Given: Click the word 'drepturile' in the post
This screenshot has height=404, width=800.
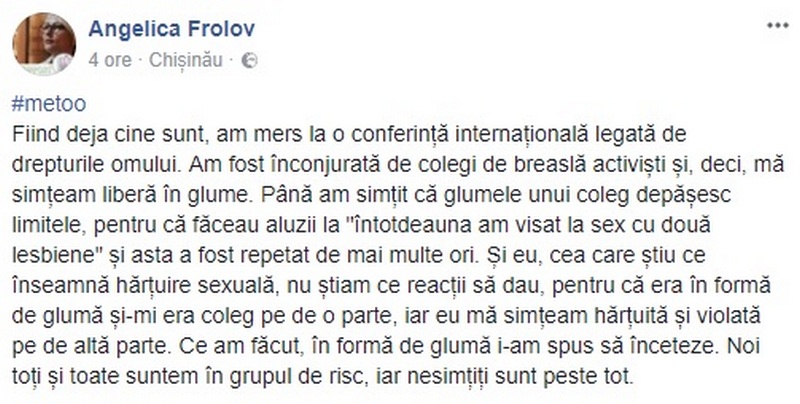Looking at the screenshot, I should point(57,165).
